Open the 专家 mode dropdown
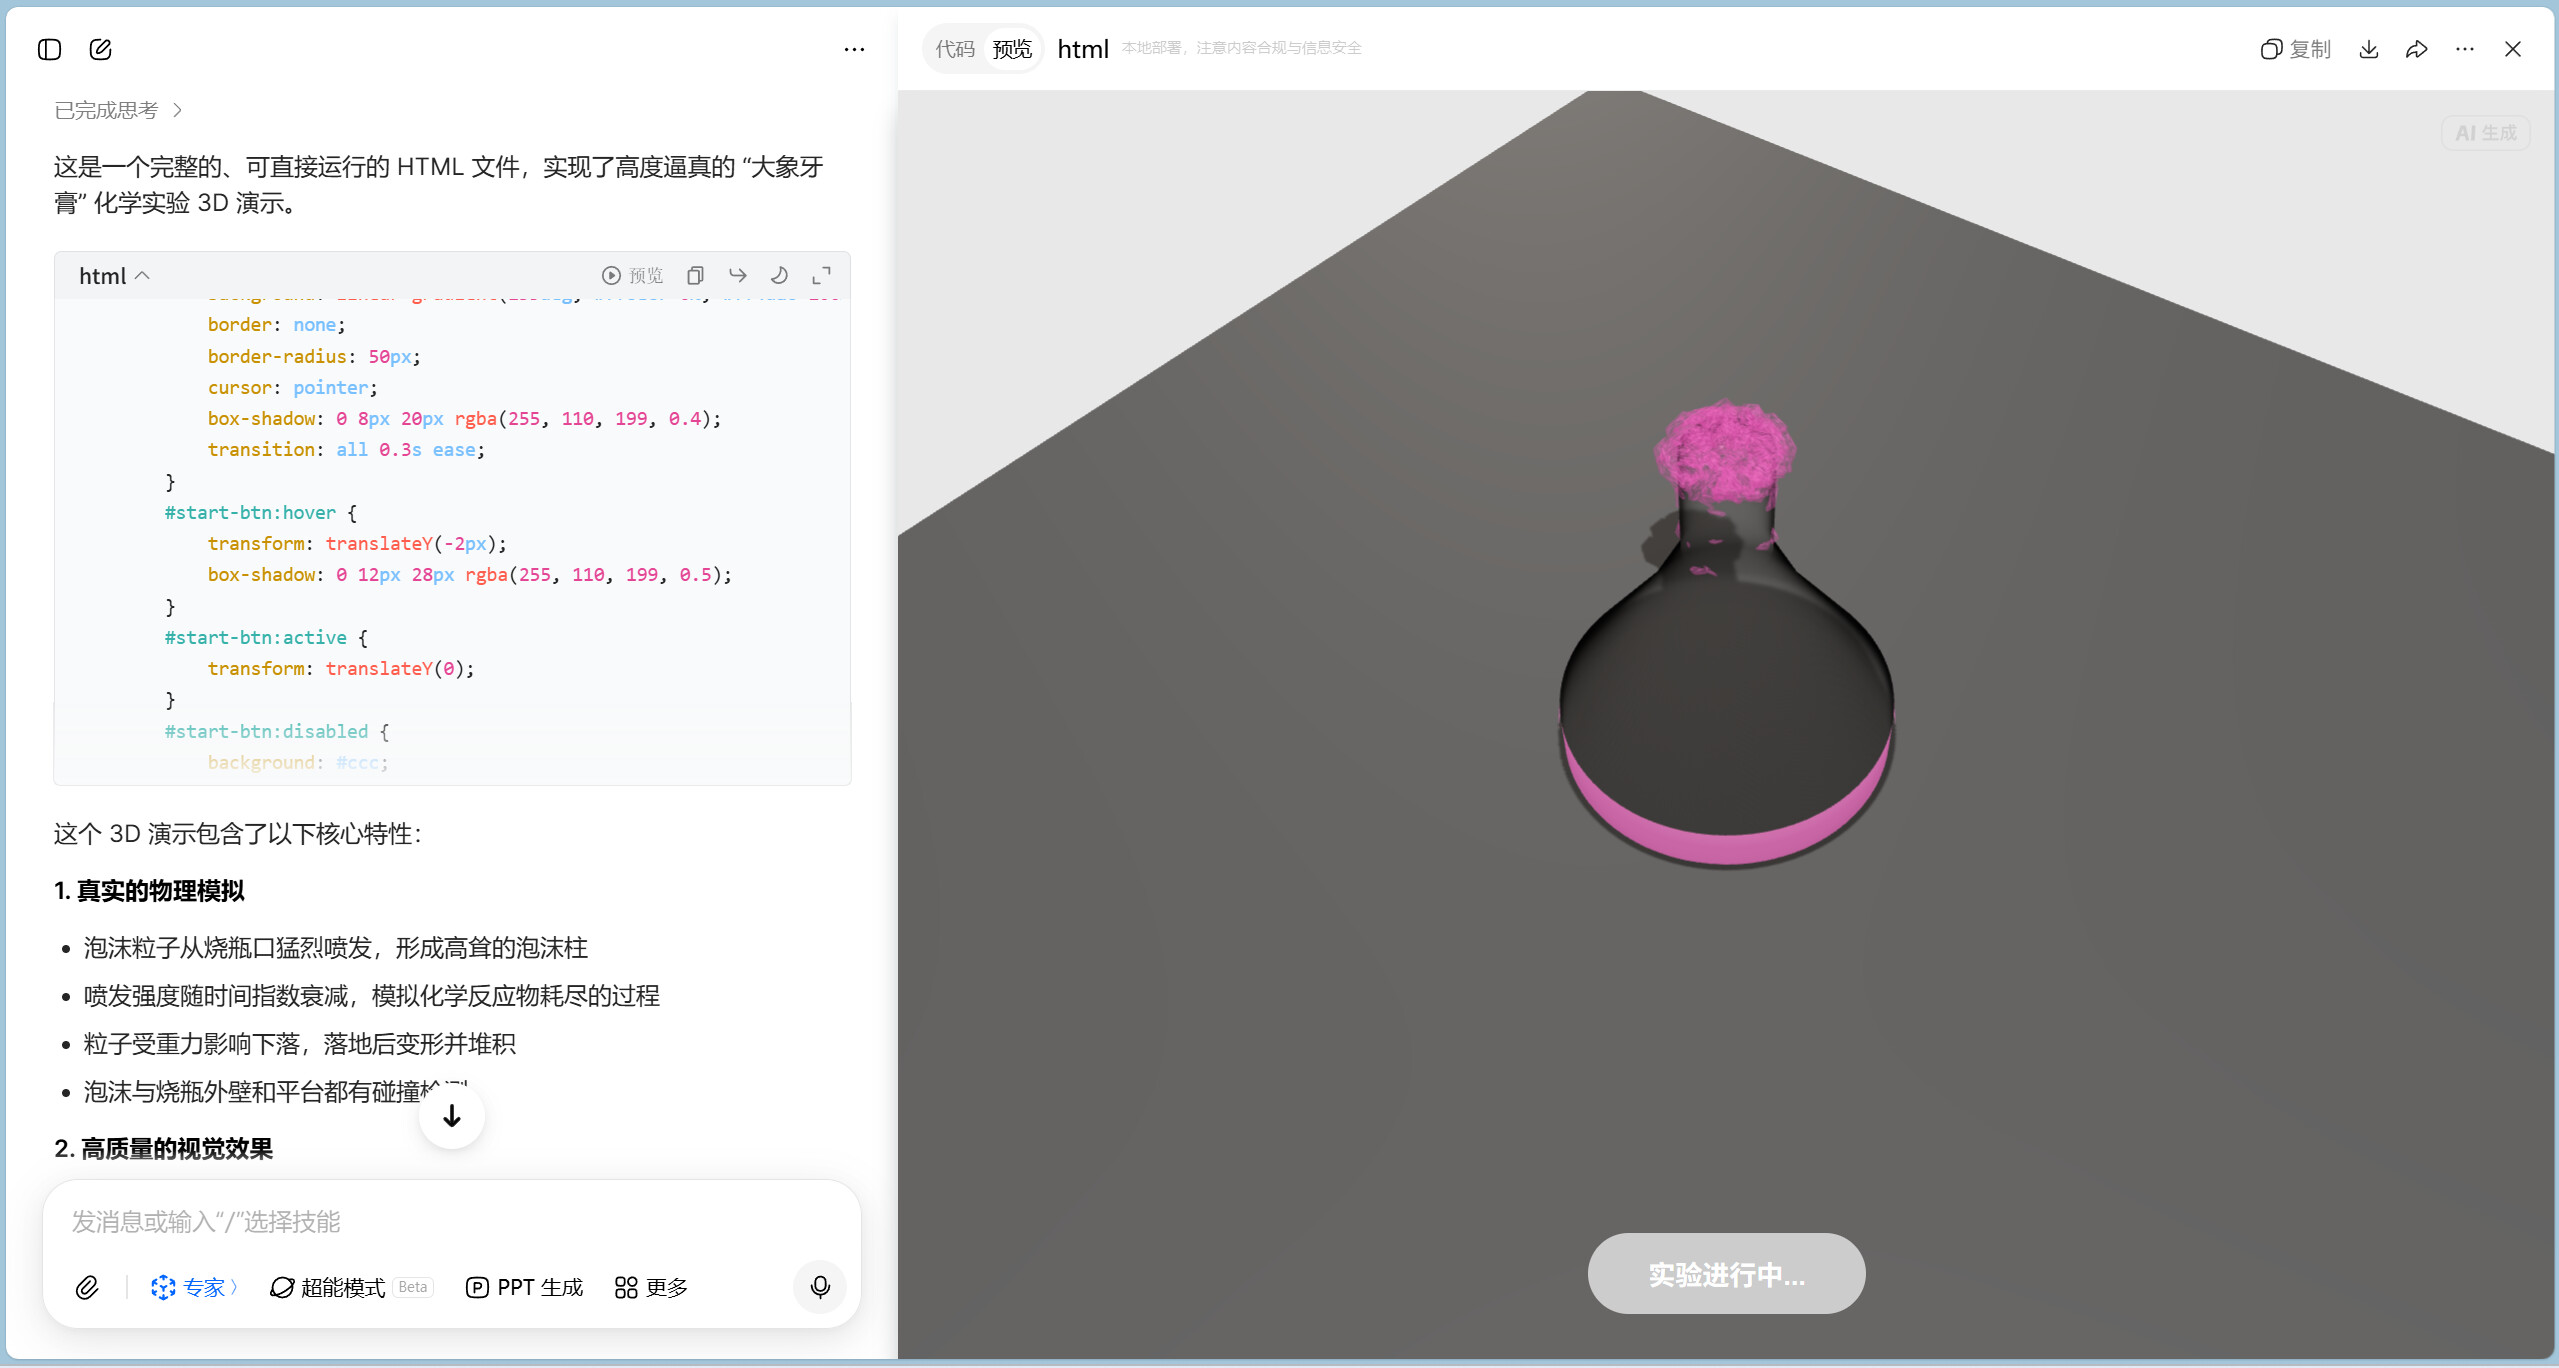The image size is (2559, 1368). pos(194,1287)
